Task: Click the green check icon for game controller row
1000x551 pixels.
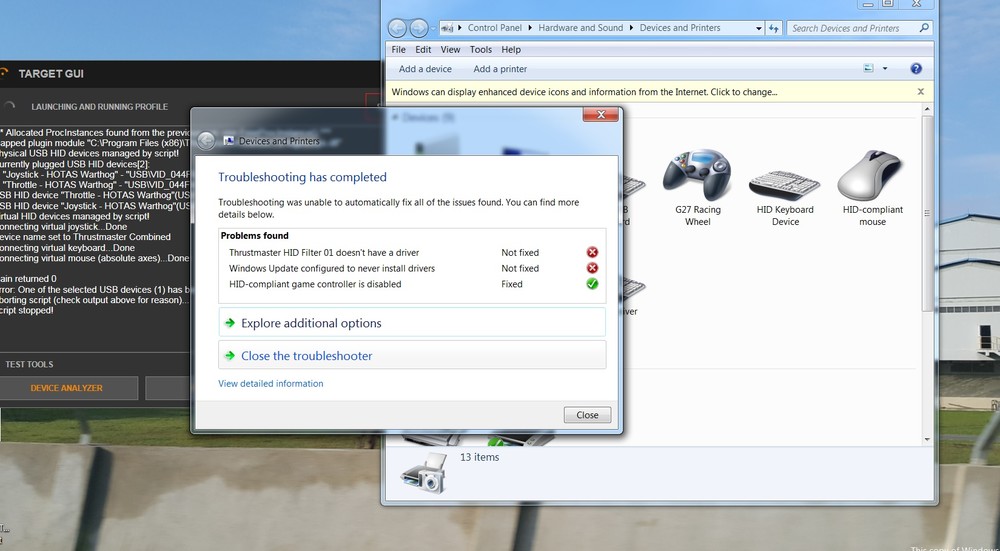Action: coord(592,284)
